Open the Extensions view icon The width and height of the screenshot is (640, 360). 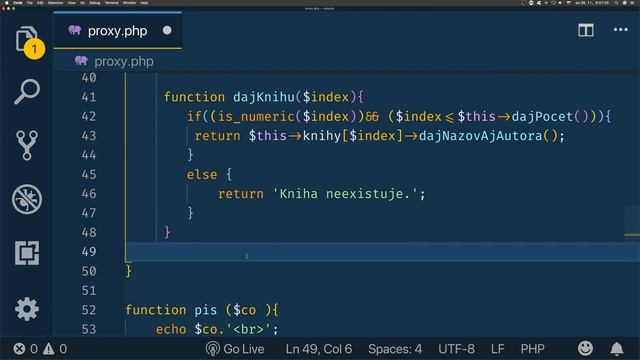coord(27,253)
